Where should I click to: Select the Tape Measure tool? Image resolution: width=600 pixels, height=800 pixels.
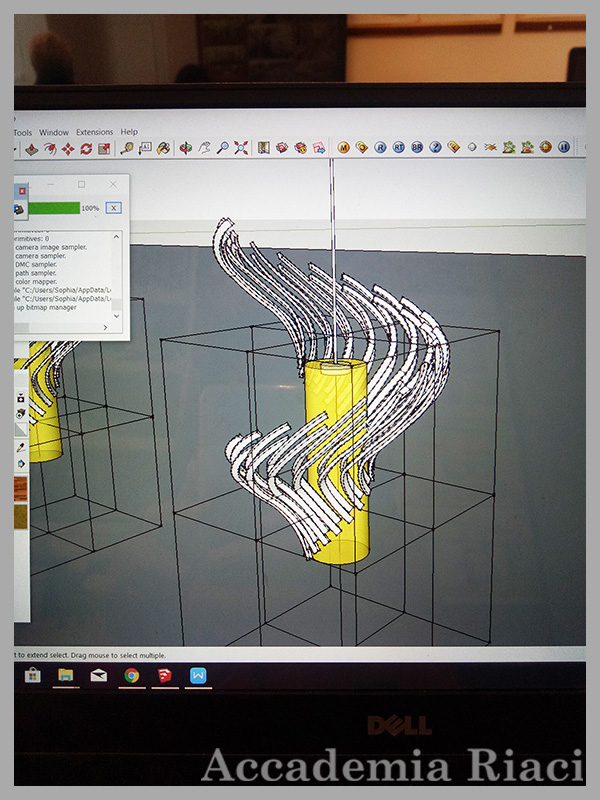tap(127, 148)
